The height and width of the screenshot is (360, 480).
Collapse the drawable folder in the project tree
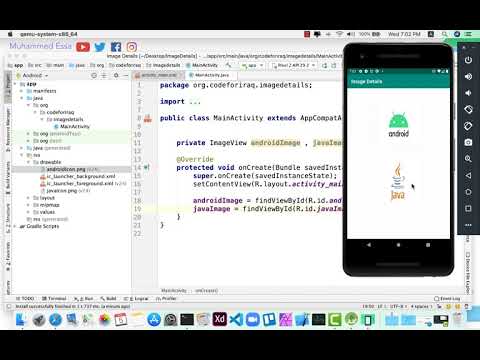coord(28,162)
